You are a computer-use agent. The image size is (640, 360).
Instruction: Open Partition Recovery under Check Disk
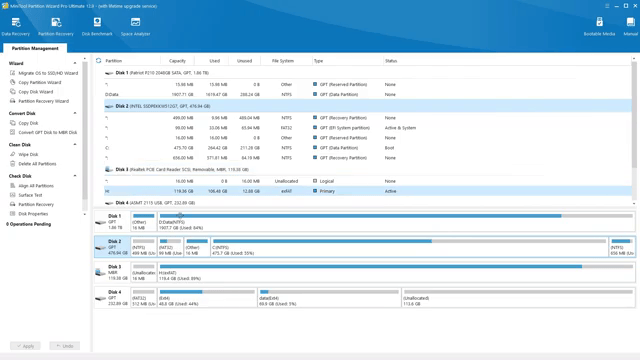(x=31, y=204)
